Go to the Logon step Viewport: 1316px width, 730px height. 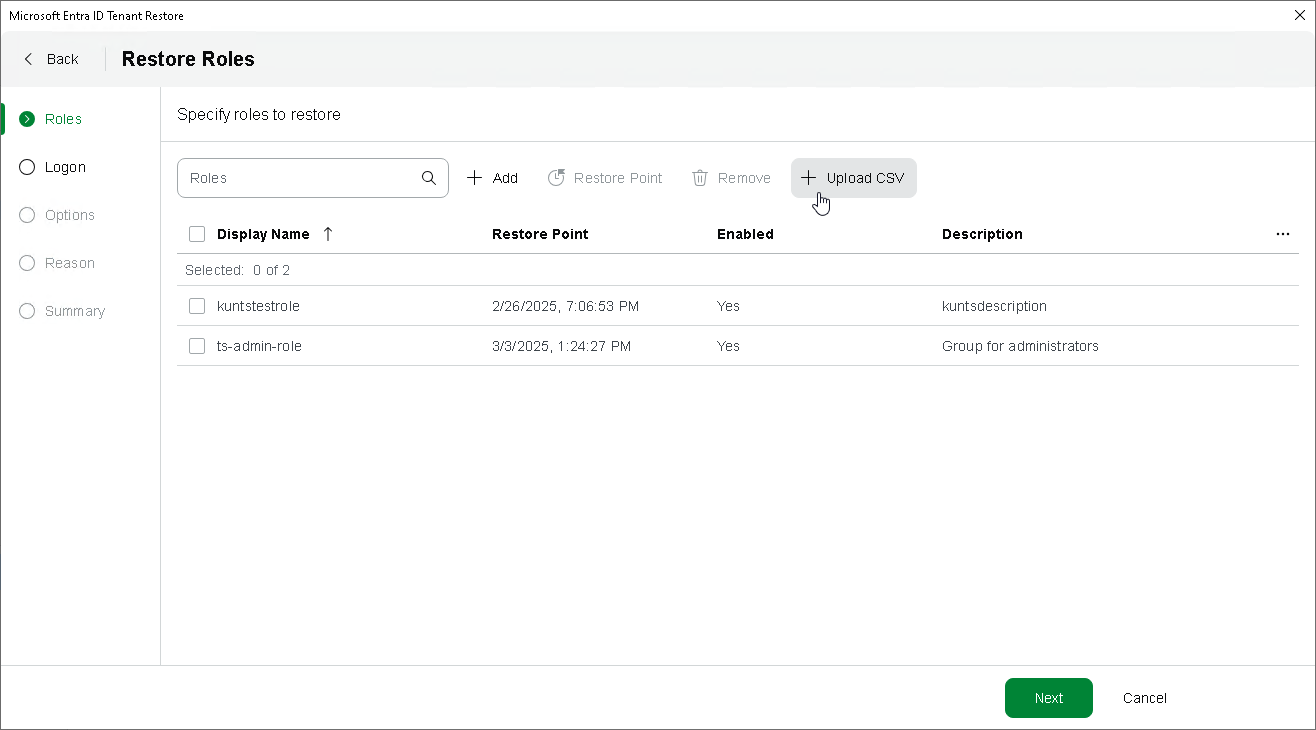pyautogui.click(x=65, y=167)
